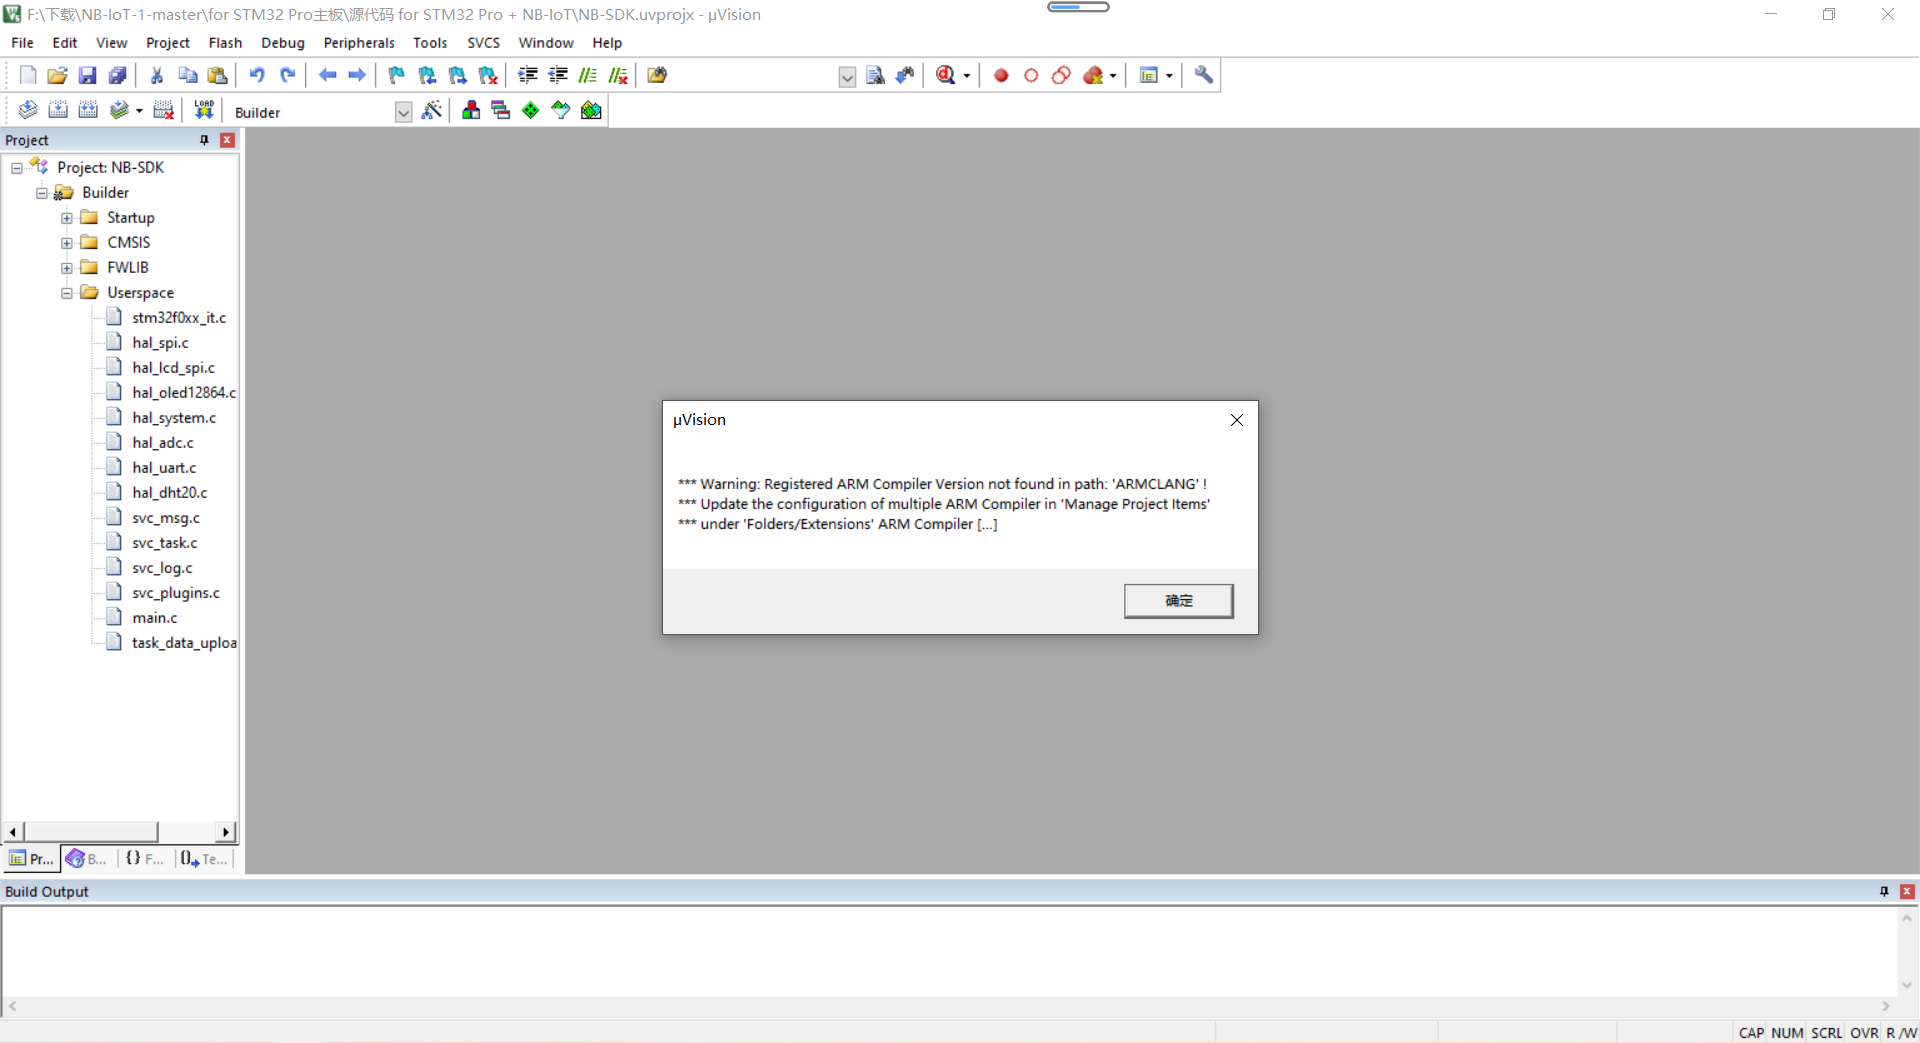1920x1043 pixels.
Task: Open Options for Target with the wand
Action: click(x=432, y=110)
